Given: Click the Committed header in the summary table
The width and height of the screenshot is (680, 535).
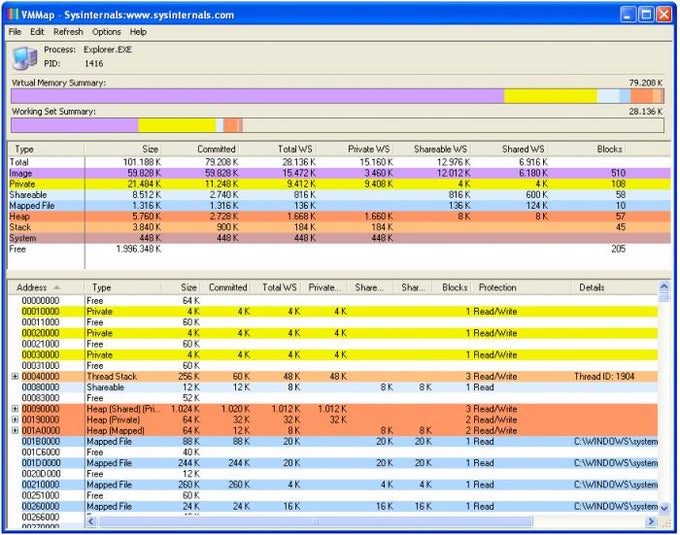Looking at the screenshot, I should (x=200, y=149).
